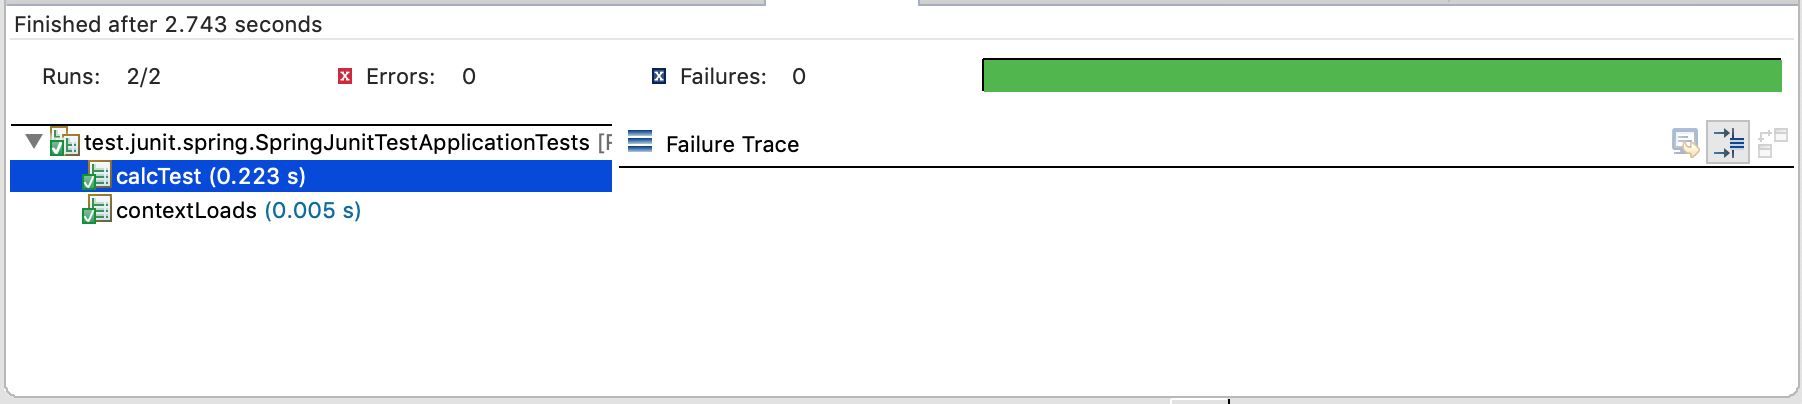
Task: Select the calcTest test entry
Action: pos(210,177)
